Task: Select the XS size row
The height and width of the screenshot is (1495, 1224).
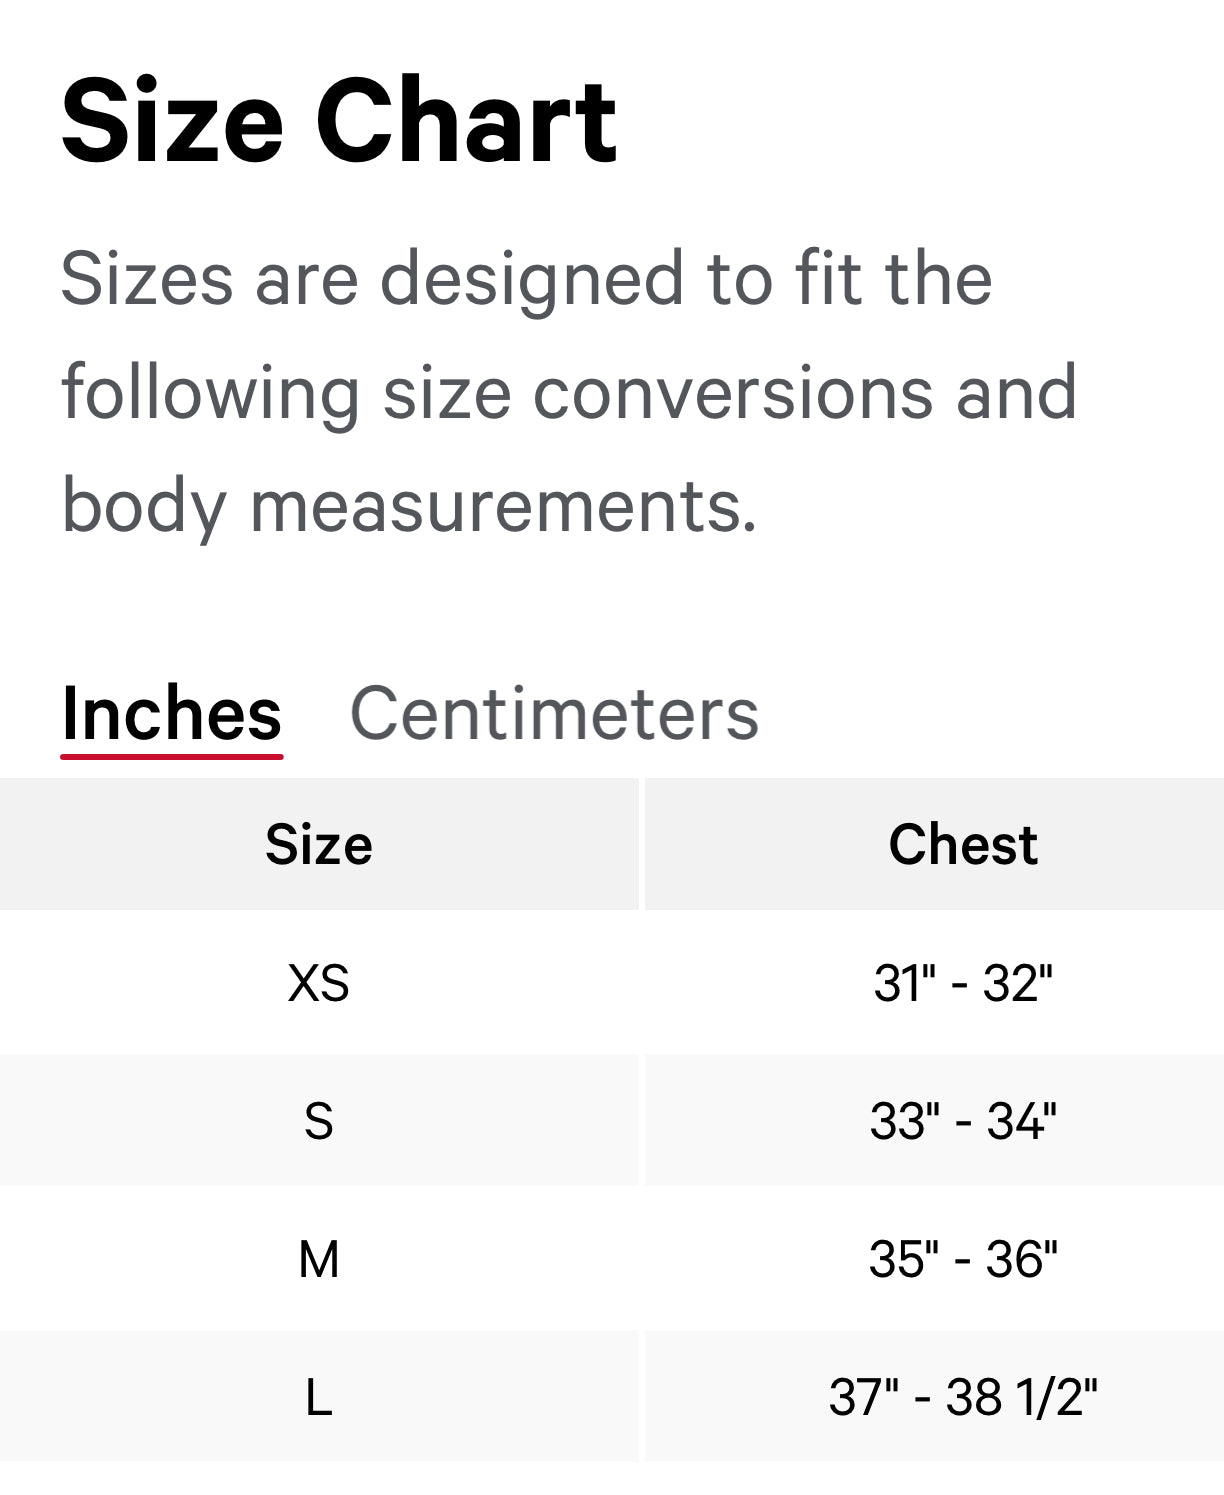Action: tap(317, 982)
